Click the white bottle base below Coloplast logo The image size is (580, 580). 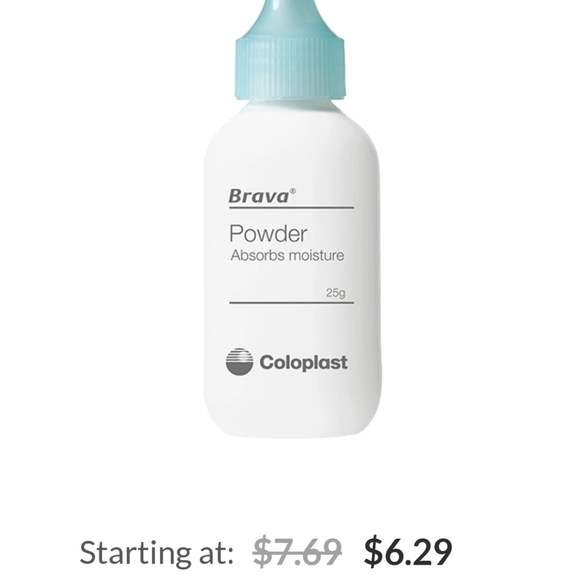292,409
